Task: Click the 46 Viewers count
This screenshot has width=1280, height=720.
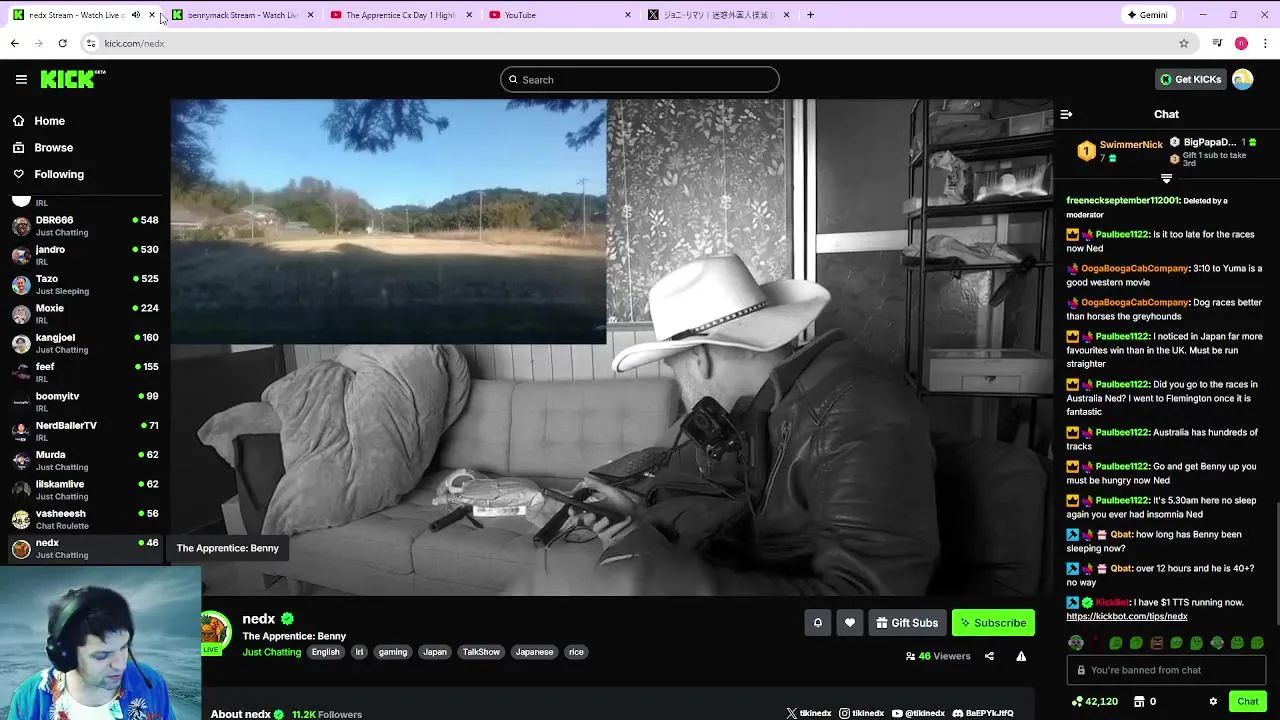Action: pos(937,656)
